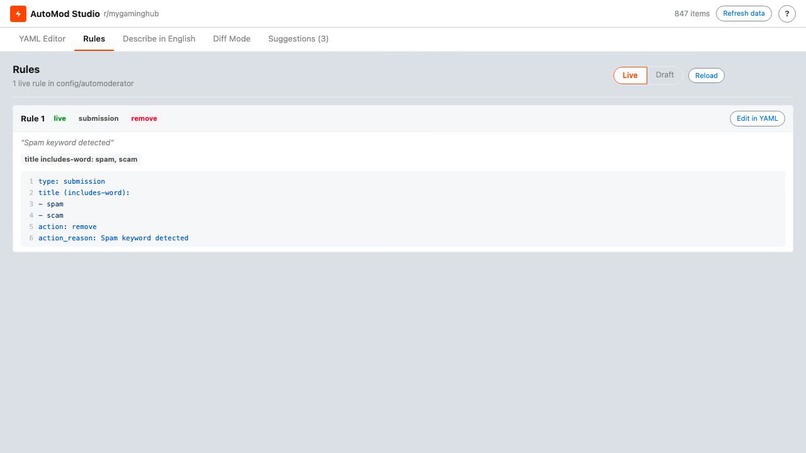Switch to the YAML Editor tab
The height and width of the screenshot is (453, 806).
tap(42, 39)
